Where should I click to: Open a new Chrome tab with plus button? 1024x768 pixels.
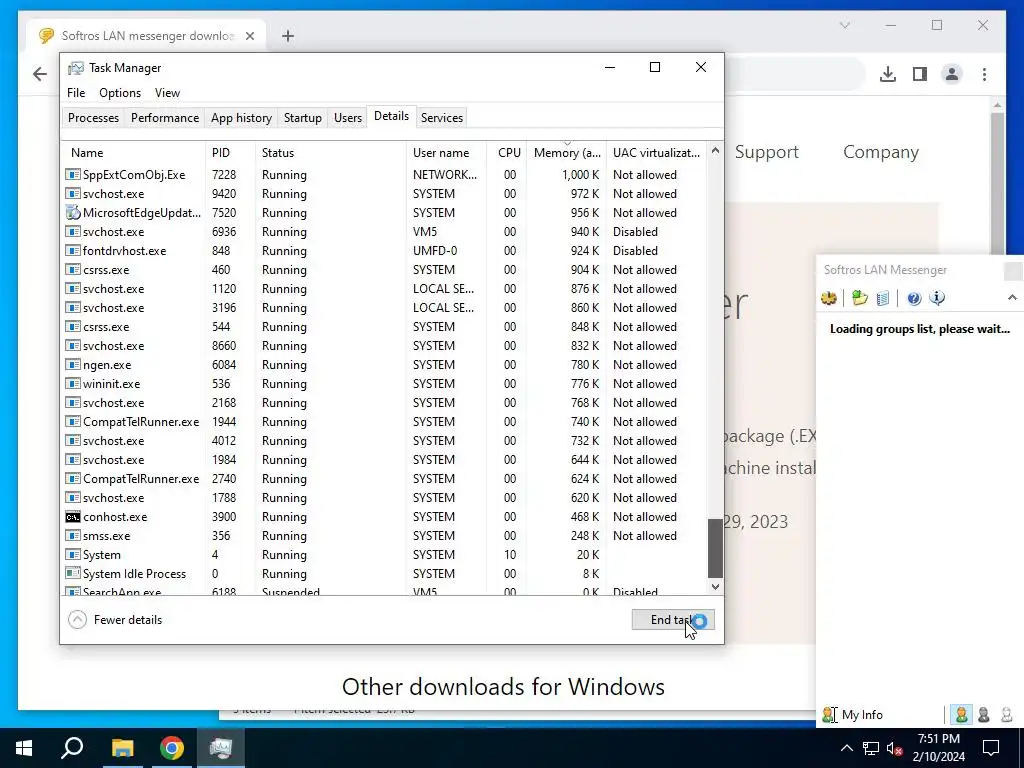[x=288, y=36]
